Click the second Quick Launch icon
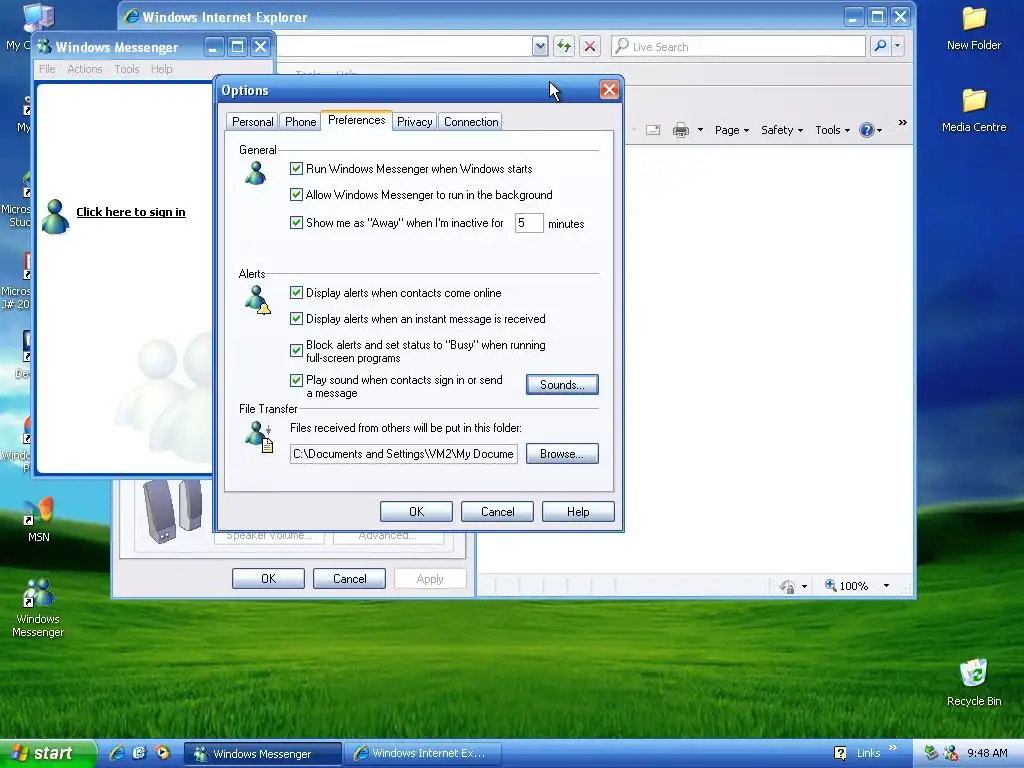This screenshot has width=1024, height=768. 139,753
